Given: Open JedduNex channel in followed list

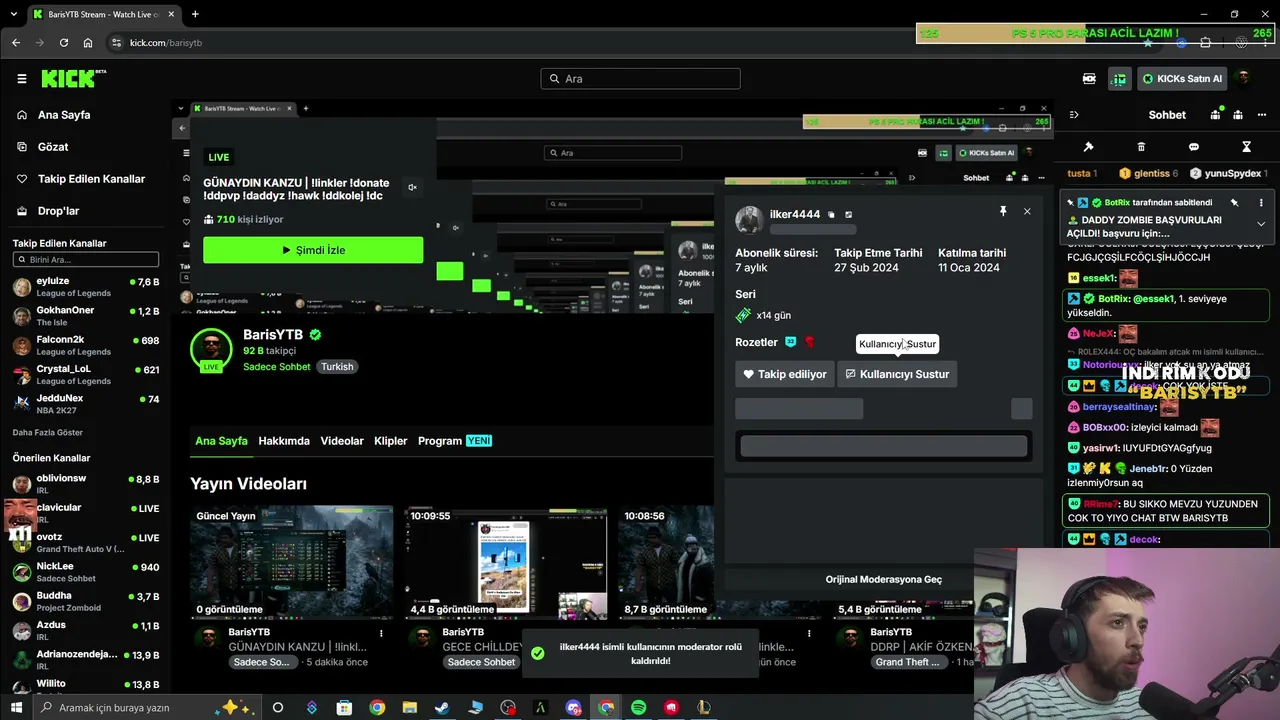Looking at the screenshot, I should tap(86, 404).
